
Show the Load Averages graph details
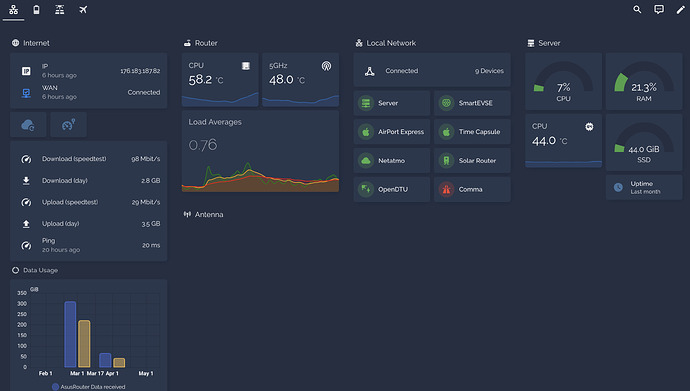click(x=261, y=151)
